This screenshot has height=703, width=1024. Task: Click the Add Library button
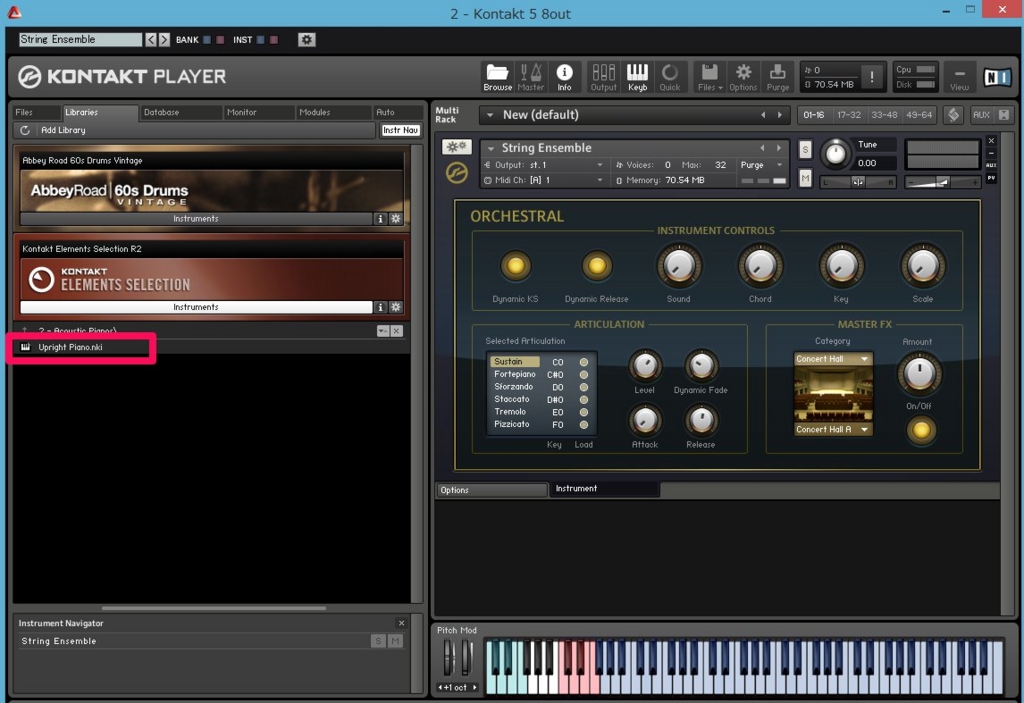(62, 130)
